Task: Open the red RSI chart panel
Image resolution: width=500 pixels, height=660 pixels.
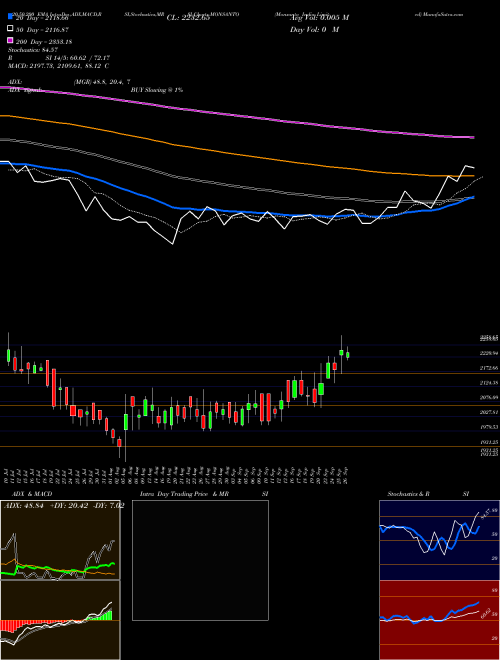Action: [x=439, y=620]
